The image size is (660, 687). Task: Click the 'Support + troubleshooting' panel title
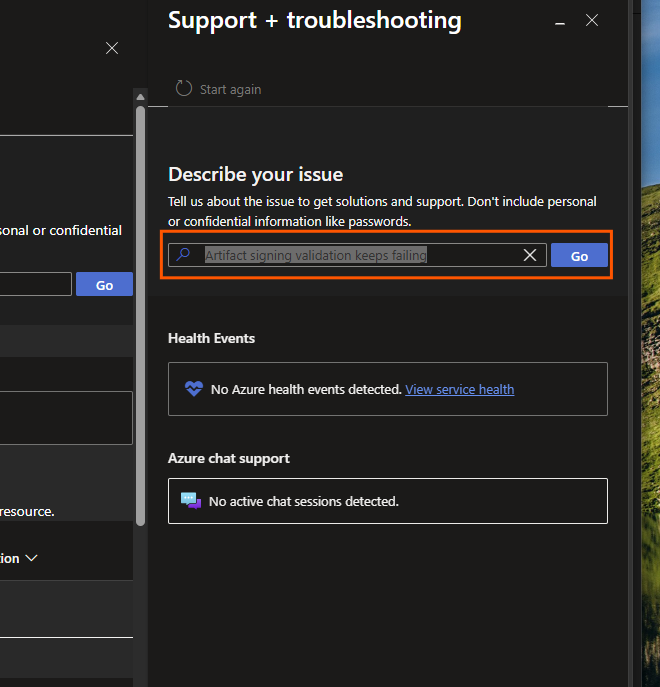click(315, 21)
